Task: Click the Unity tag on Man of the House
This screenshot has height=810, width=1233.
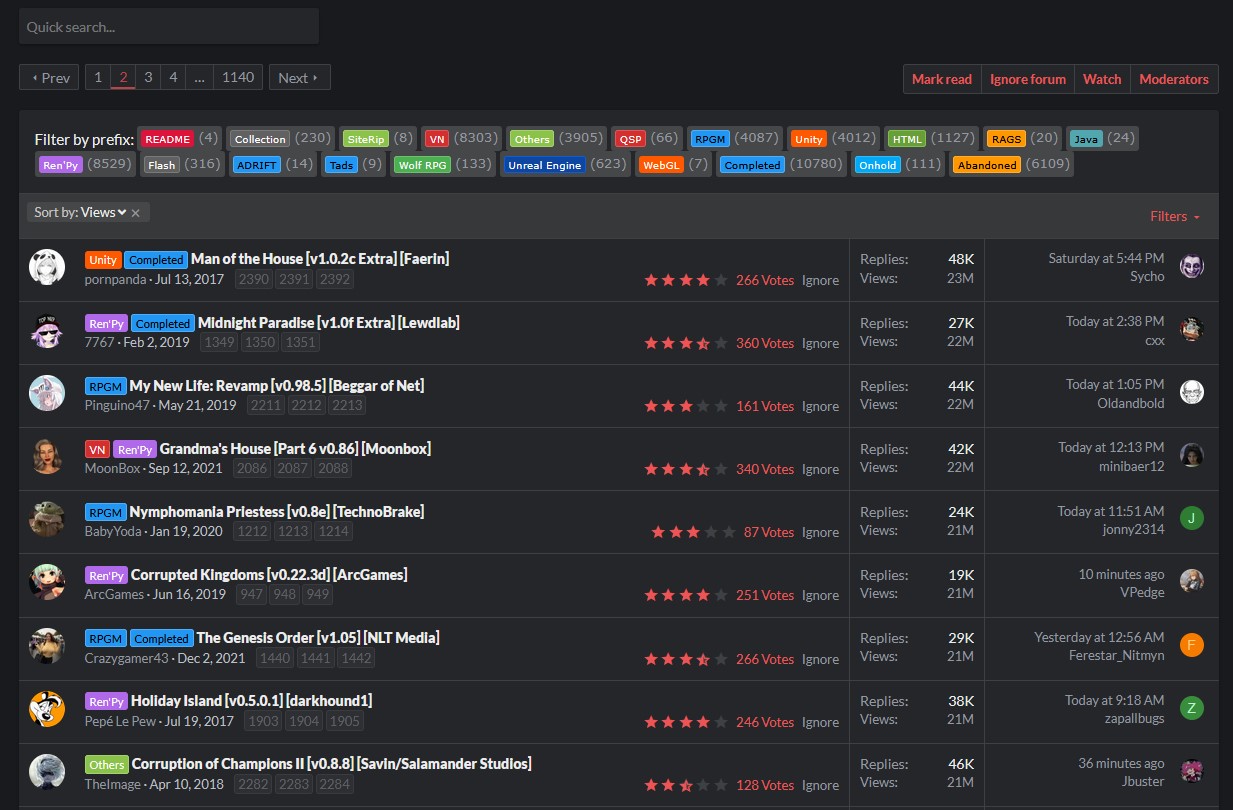Action: [103, 260]
